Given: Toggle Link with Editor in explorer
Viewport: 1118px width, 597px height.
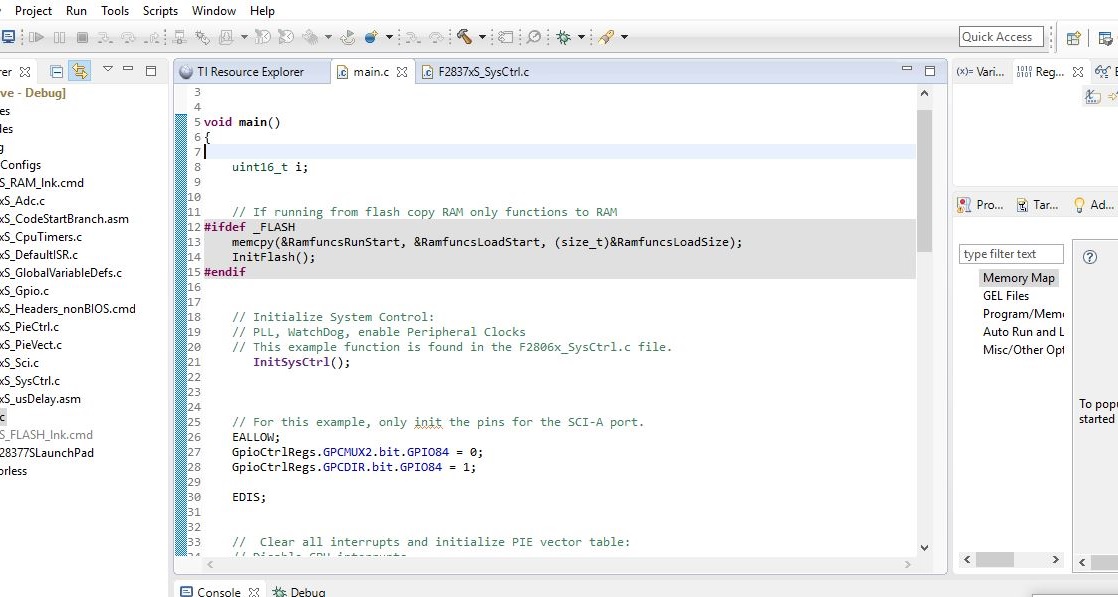Looking at the screenshot, I should coord(80,71).
